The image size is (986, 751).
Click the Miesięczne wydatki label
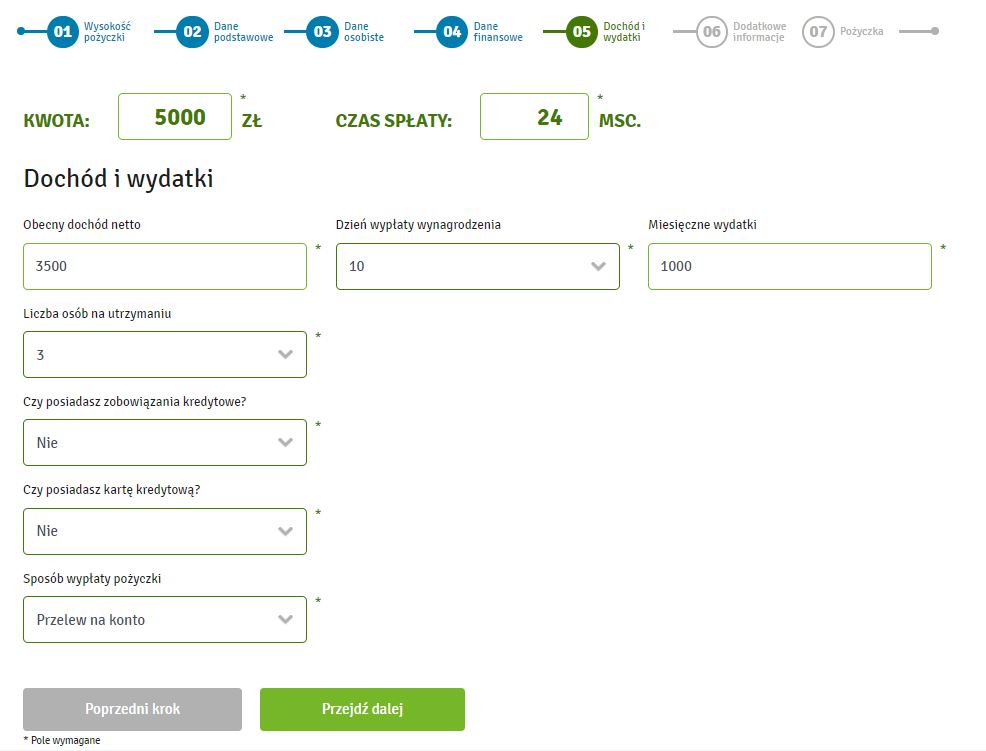tap(702, 225)
